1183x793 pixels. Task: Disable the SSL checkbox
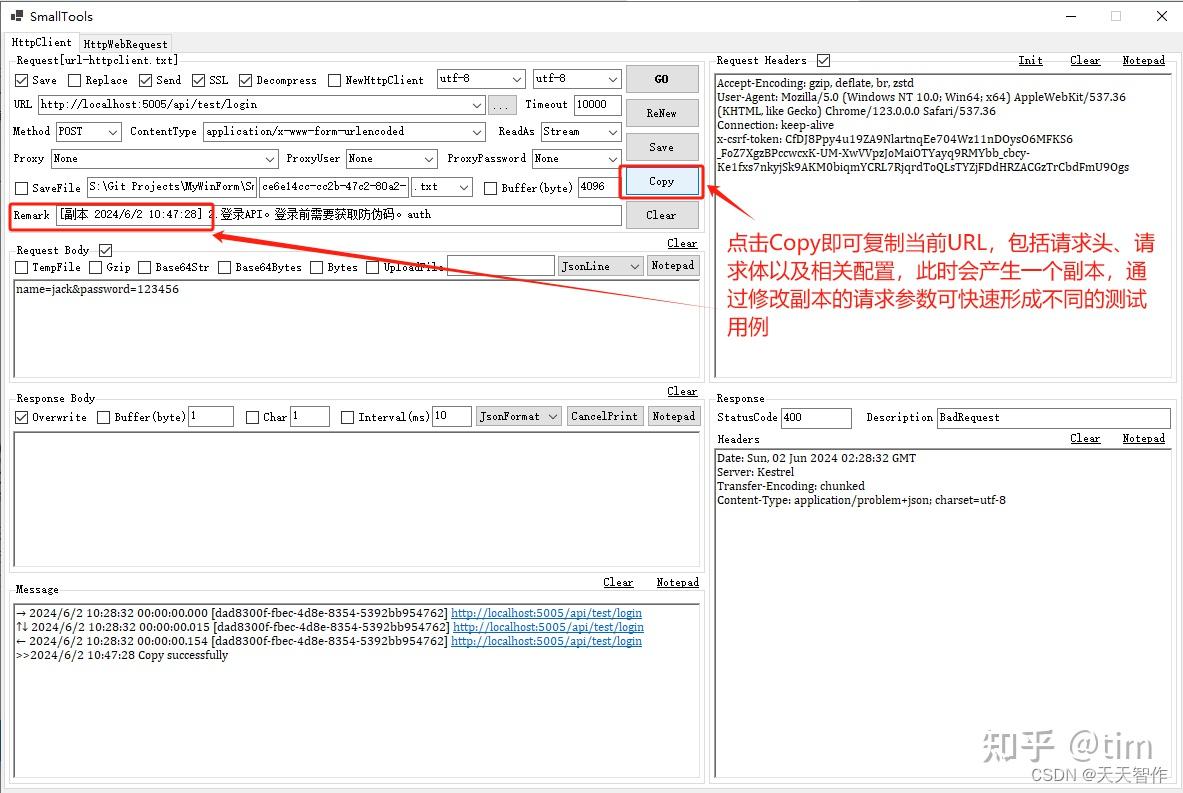tap(200, 80)
